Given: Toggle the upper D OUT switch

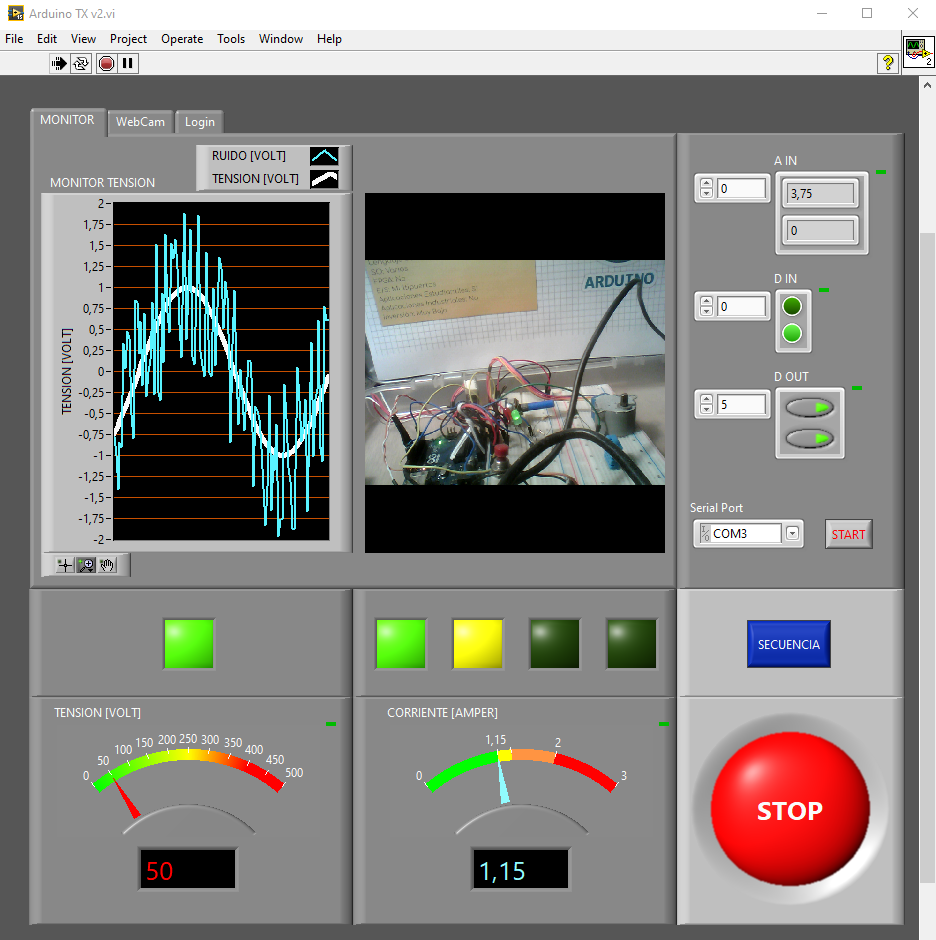Looking at the screenshot, I should [809, 407].
